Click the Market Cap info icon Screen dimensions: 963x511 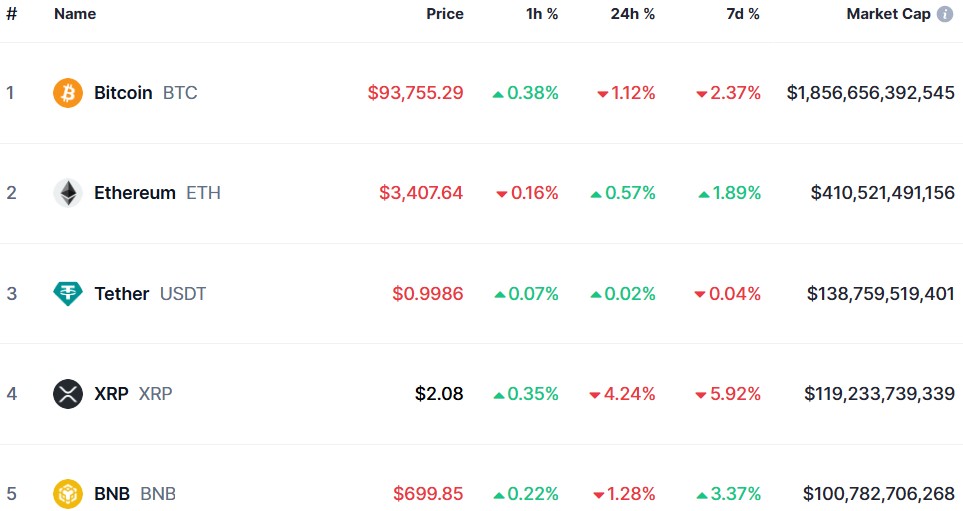coord(945,14)
